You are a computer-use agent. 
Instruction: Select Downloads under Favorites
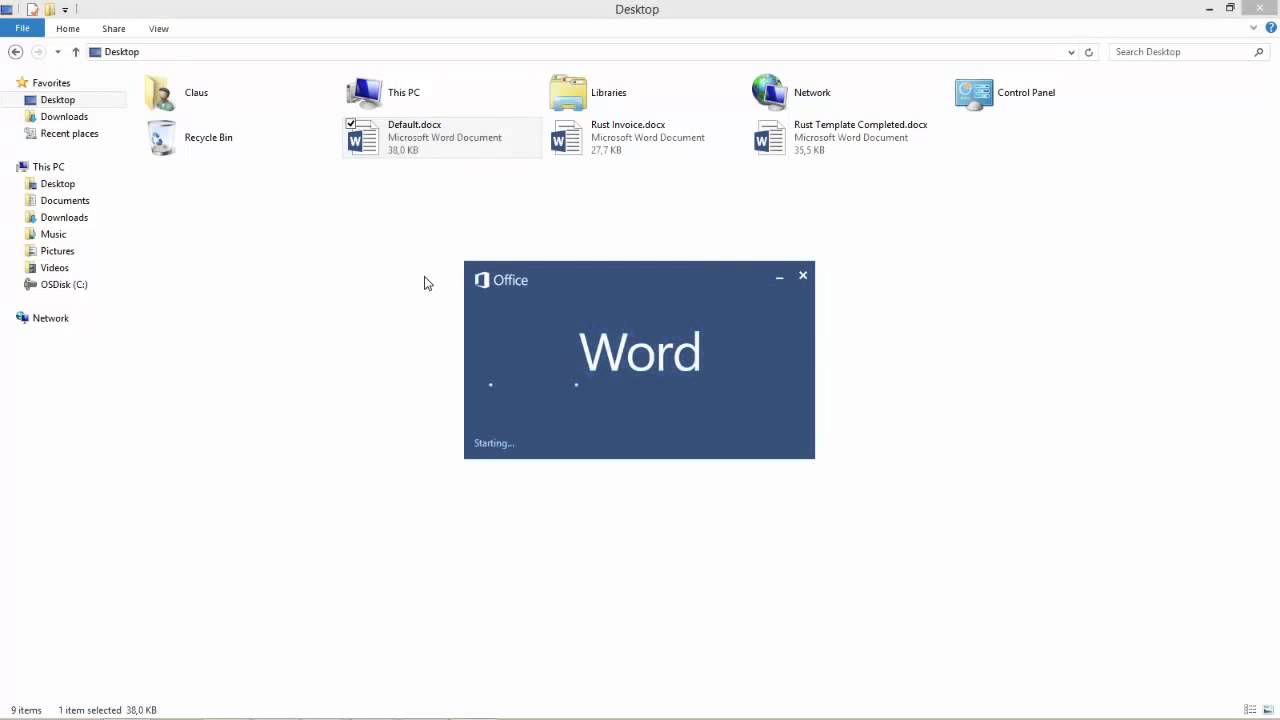(x=64, y=117)
